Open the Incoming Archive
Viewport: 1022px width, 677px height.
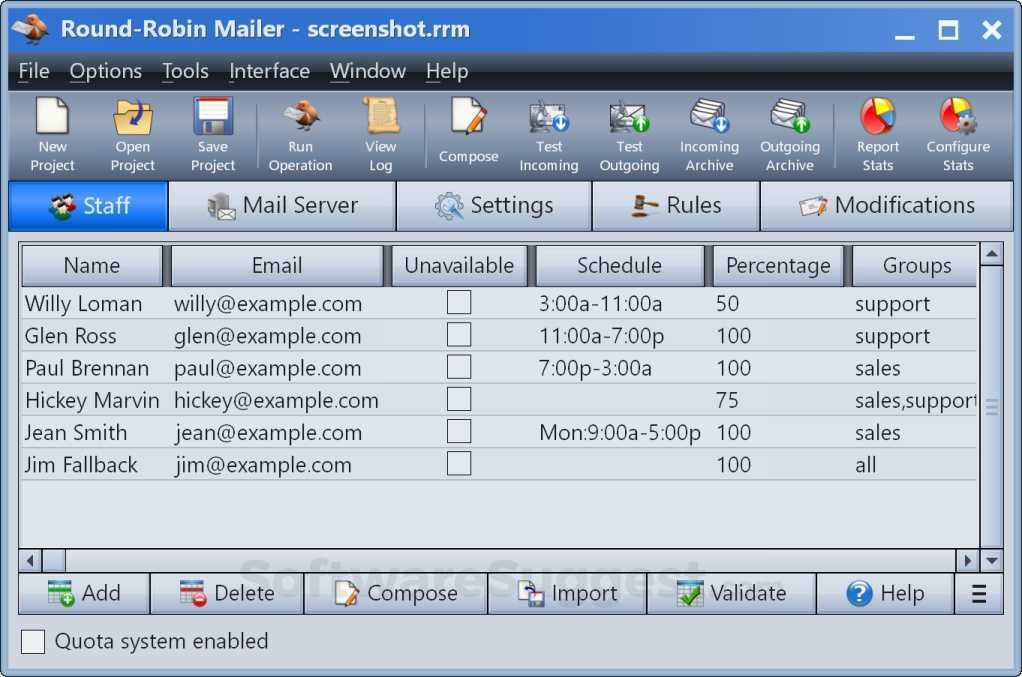pyautogui.click(x=709, y=136)
